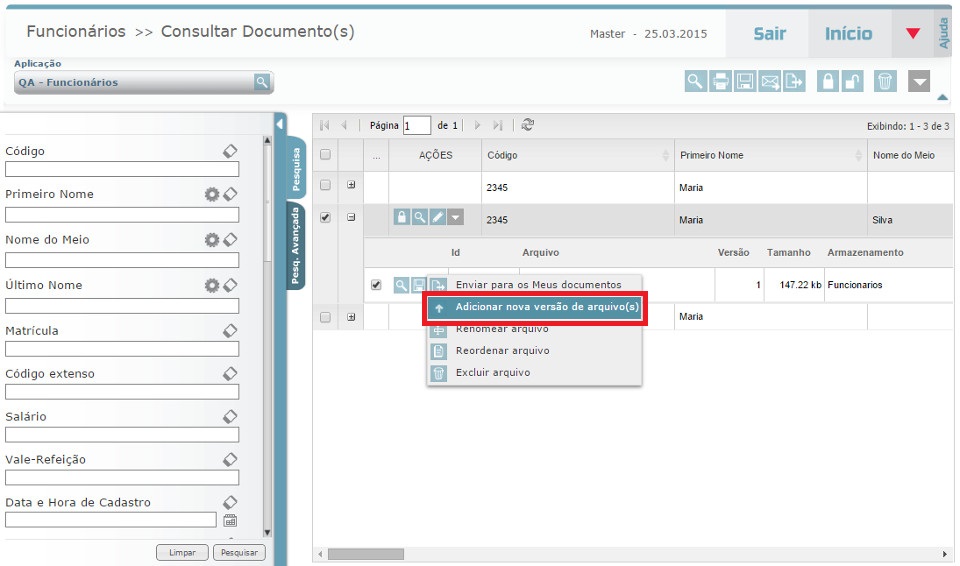This screenshot has width=960, height=566.
Task: Click the pencil edit icon in selected row
Action: [437, 218]
